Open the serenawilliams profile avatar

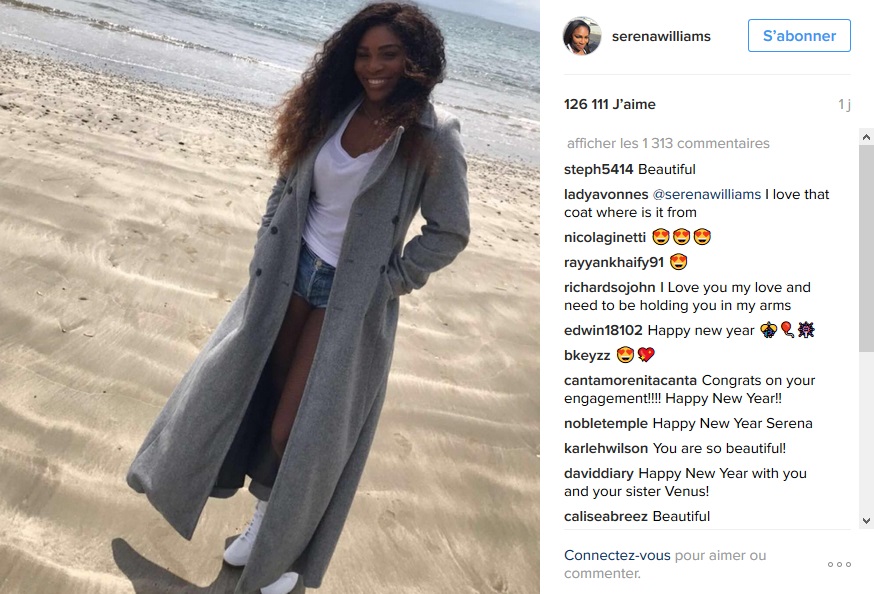coord(582,36)
